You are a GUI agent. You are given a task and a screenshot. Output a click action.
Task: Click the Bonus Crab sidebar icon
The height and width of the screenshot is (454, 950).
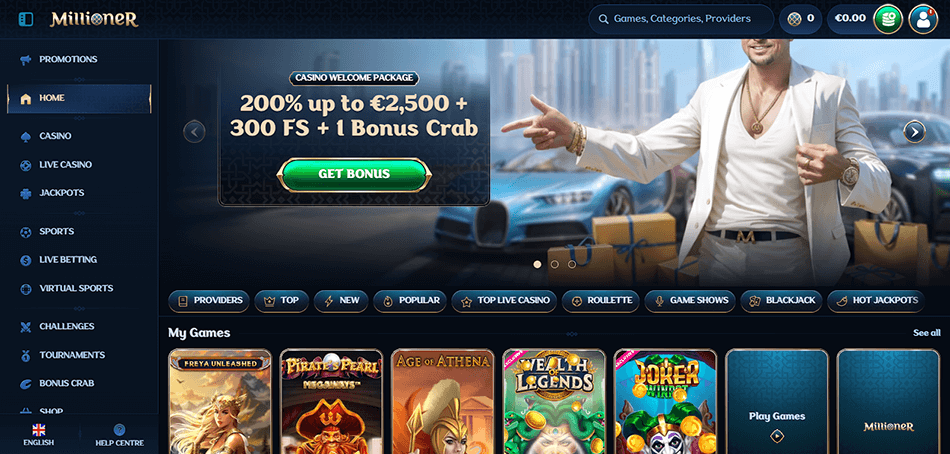point(25,384)
